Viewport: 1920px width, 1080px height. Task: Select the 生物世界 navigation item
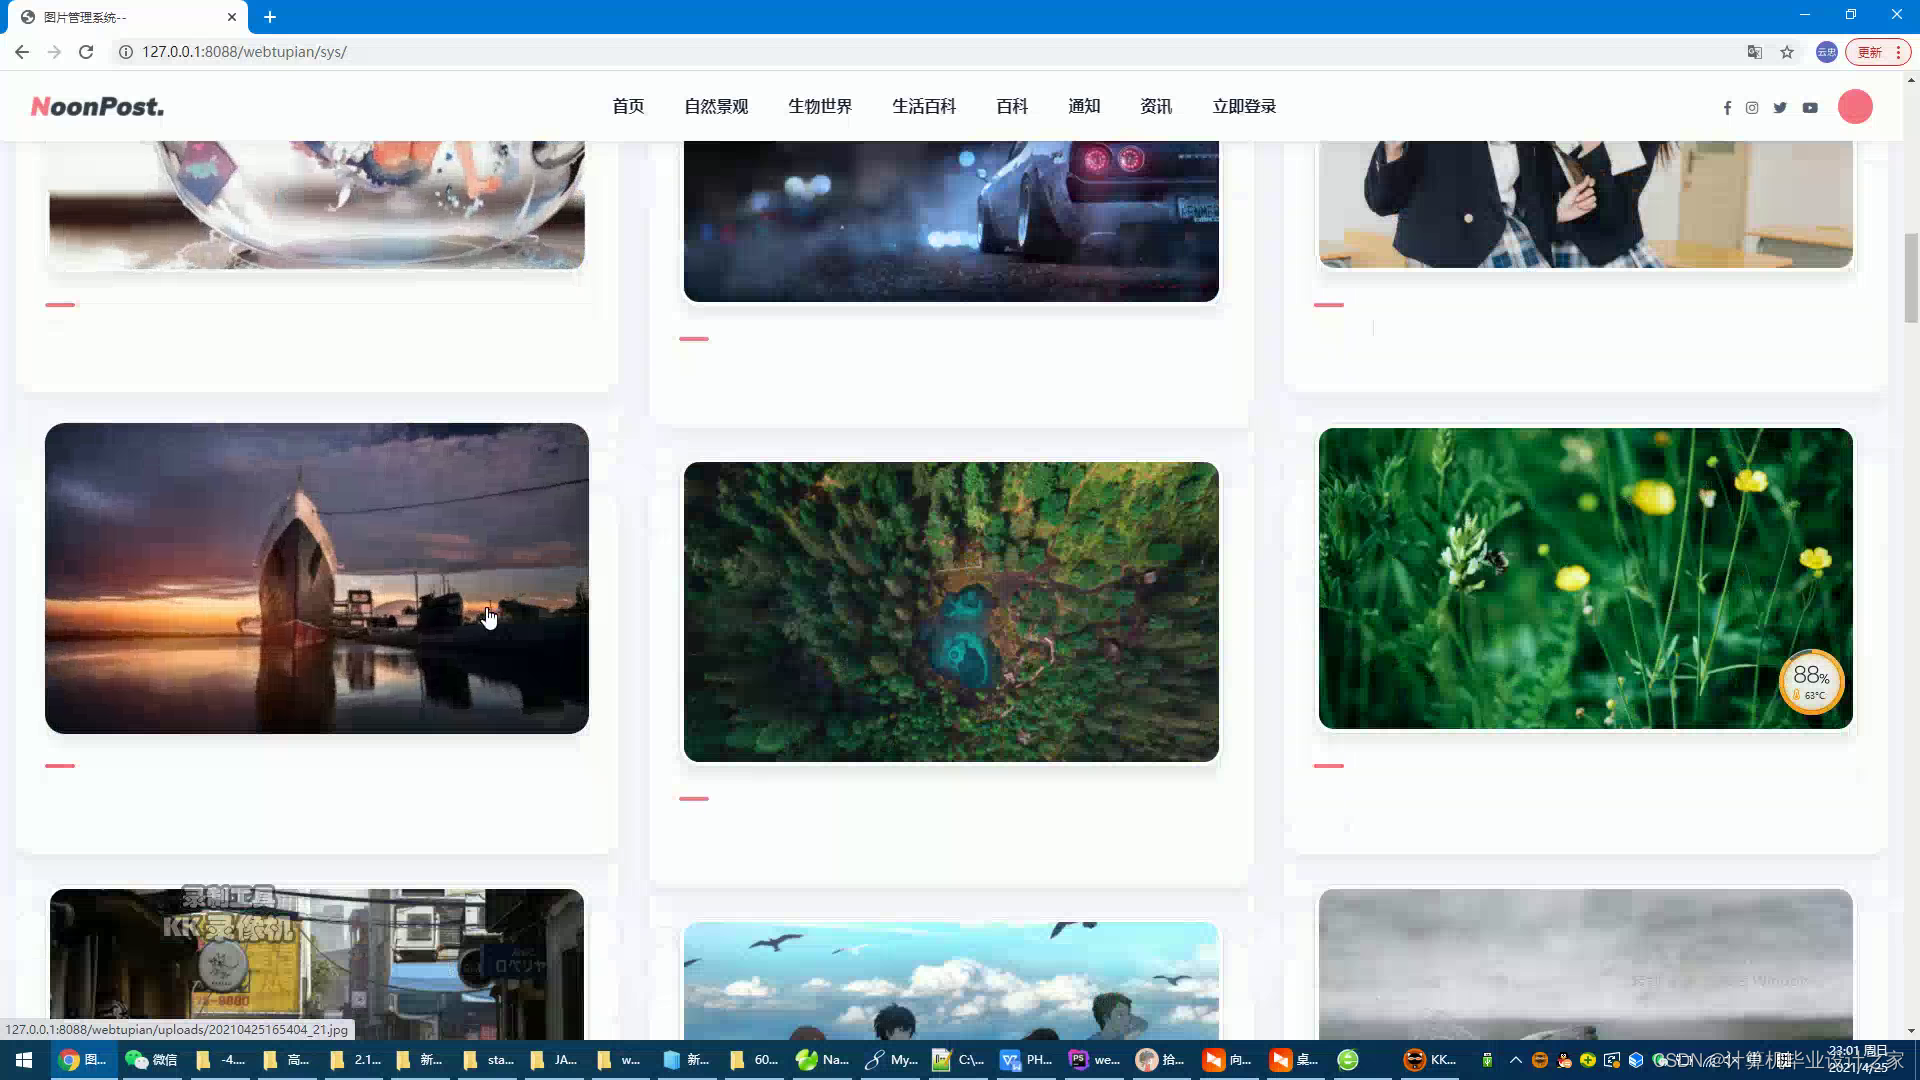[820, 107]
